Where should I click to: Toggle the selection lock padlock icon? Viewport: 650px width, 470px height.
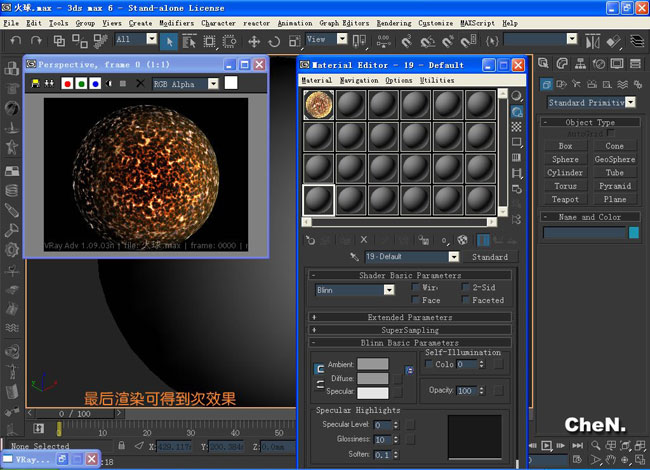(121, 446)
